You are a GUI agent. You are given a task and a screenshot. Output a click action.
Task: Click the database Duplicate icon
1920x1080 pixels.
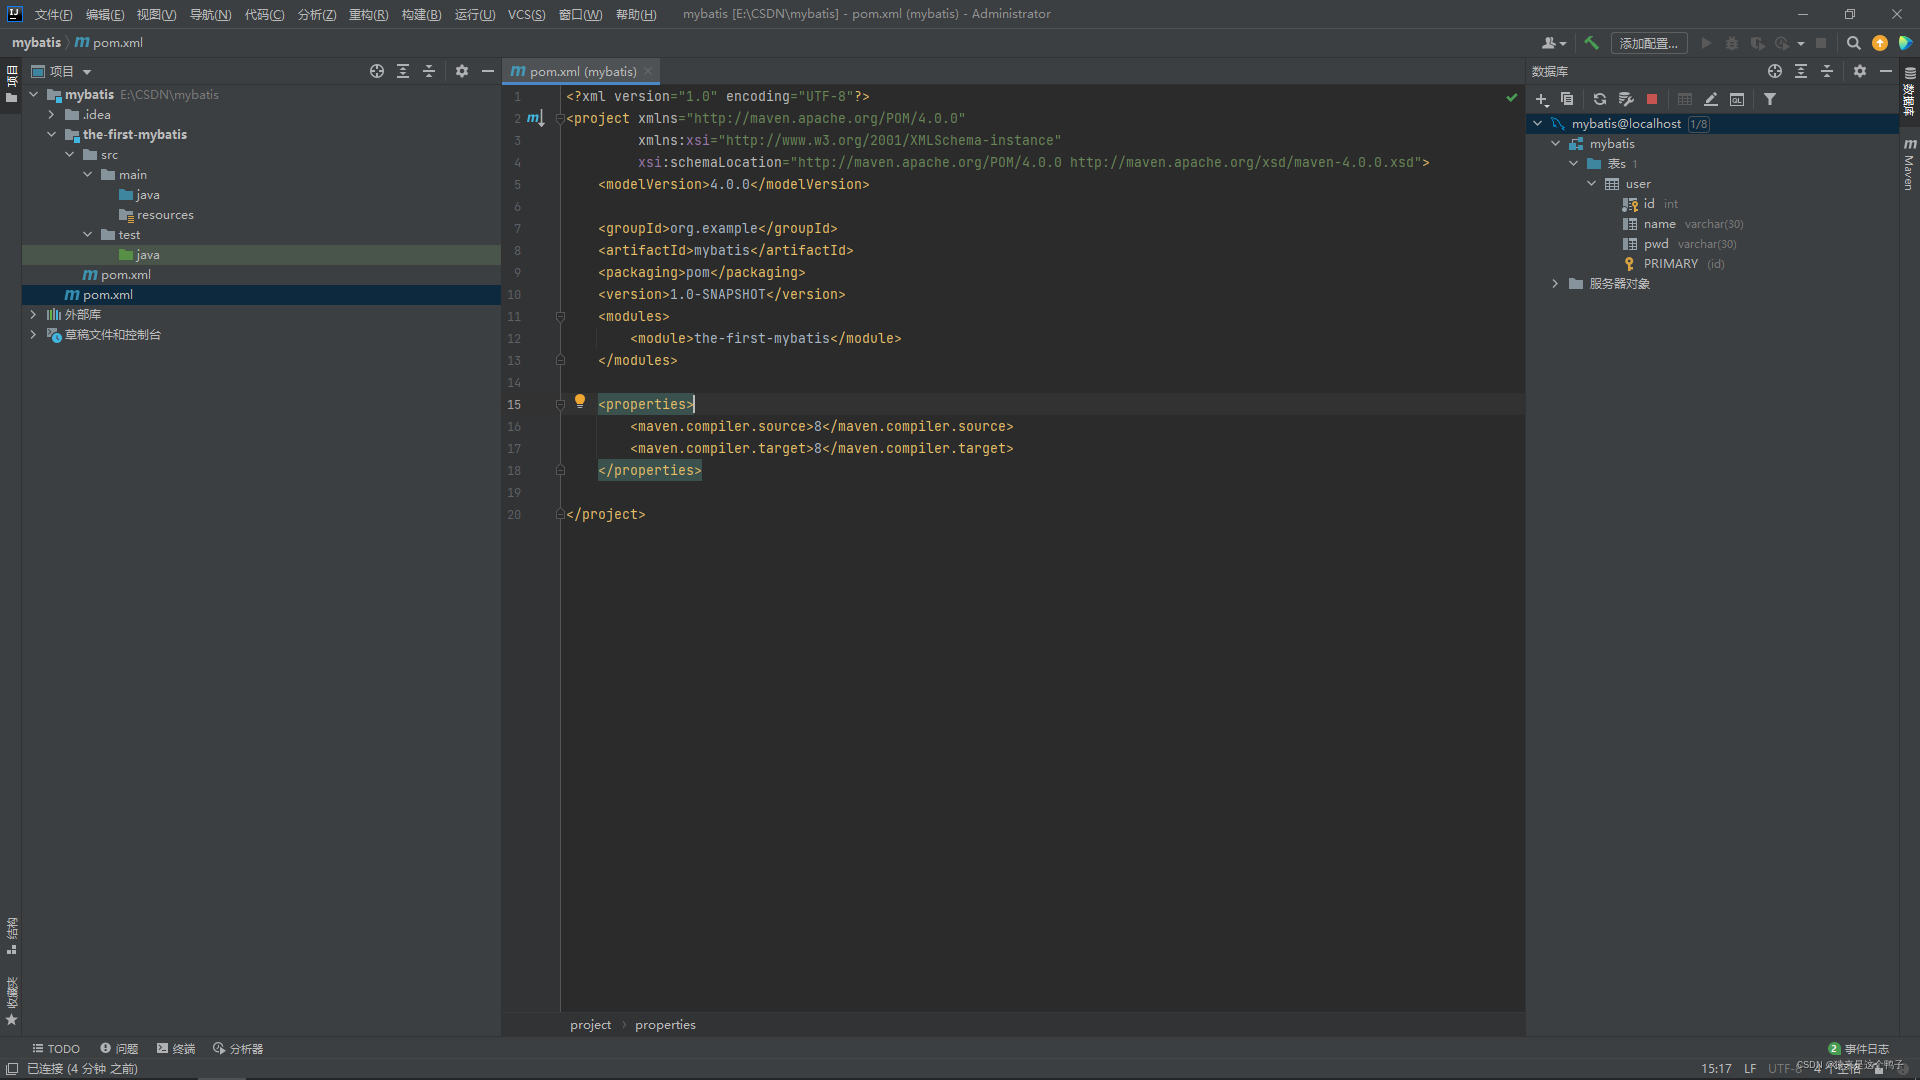[1567, 99]
